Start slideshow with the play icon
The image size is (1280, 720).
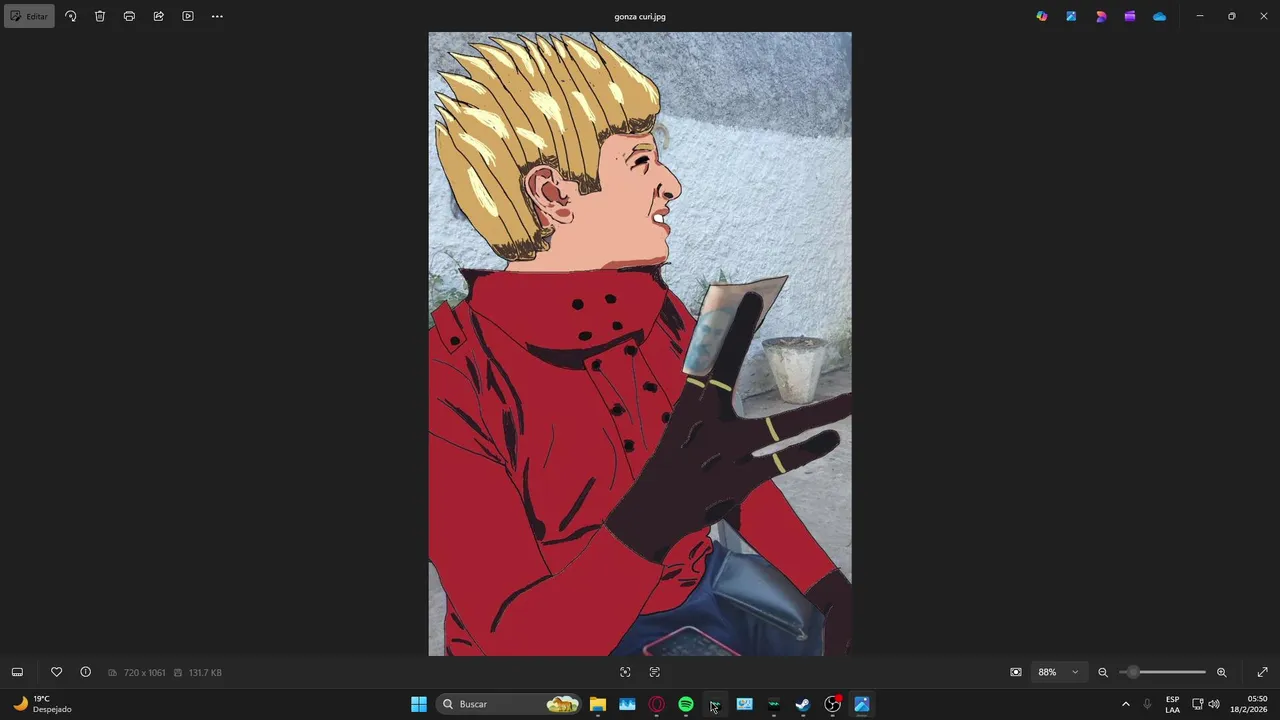(188, 16)
